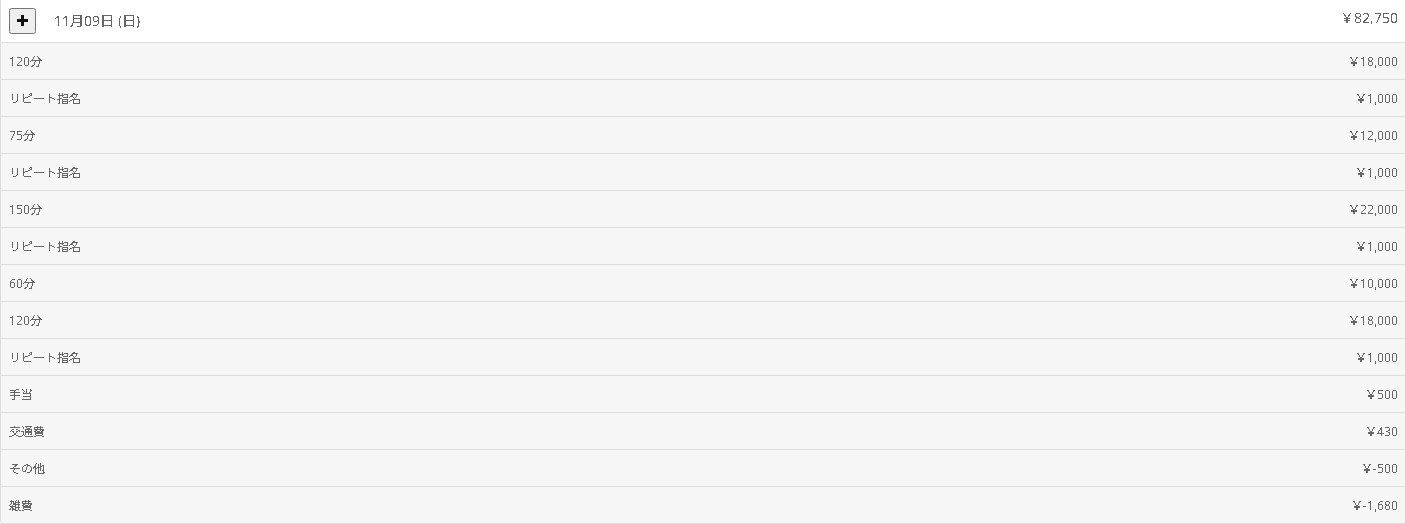Click the plus expand button beside 11月09日
The image size is (1405, 524).
tap(22, 20)
